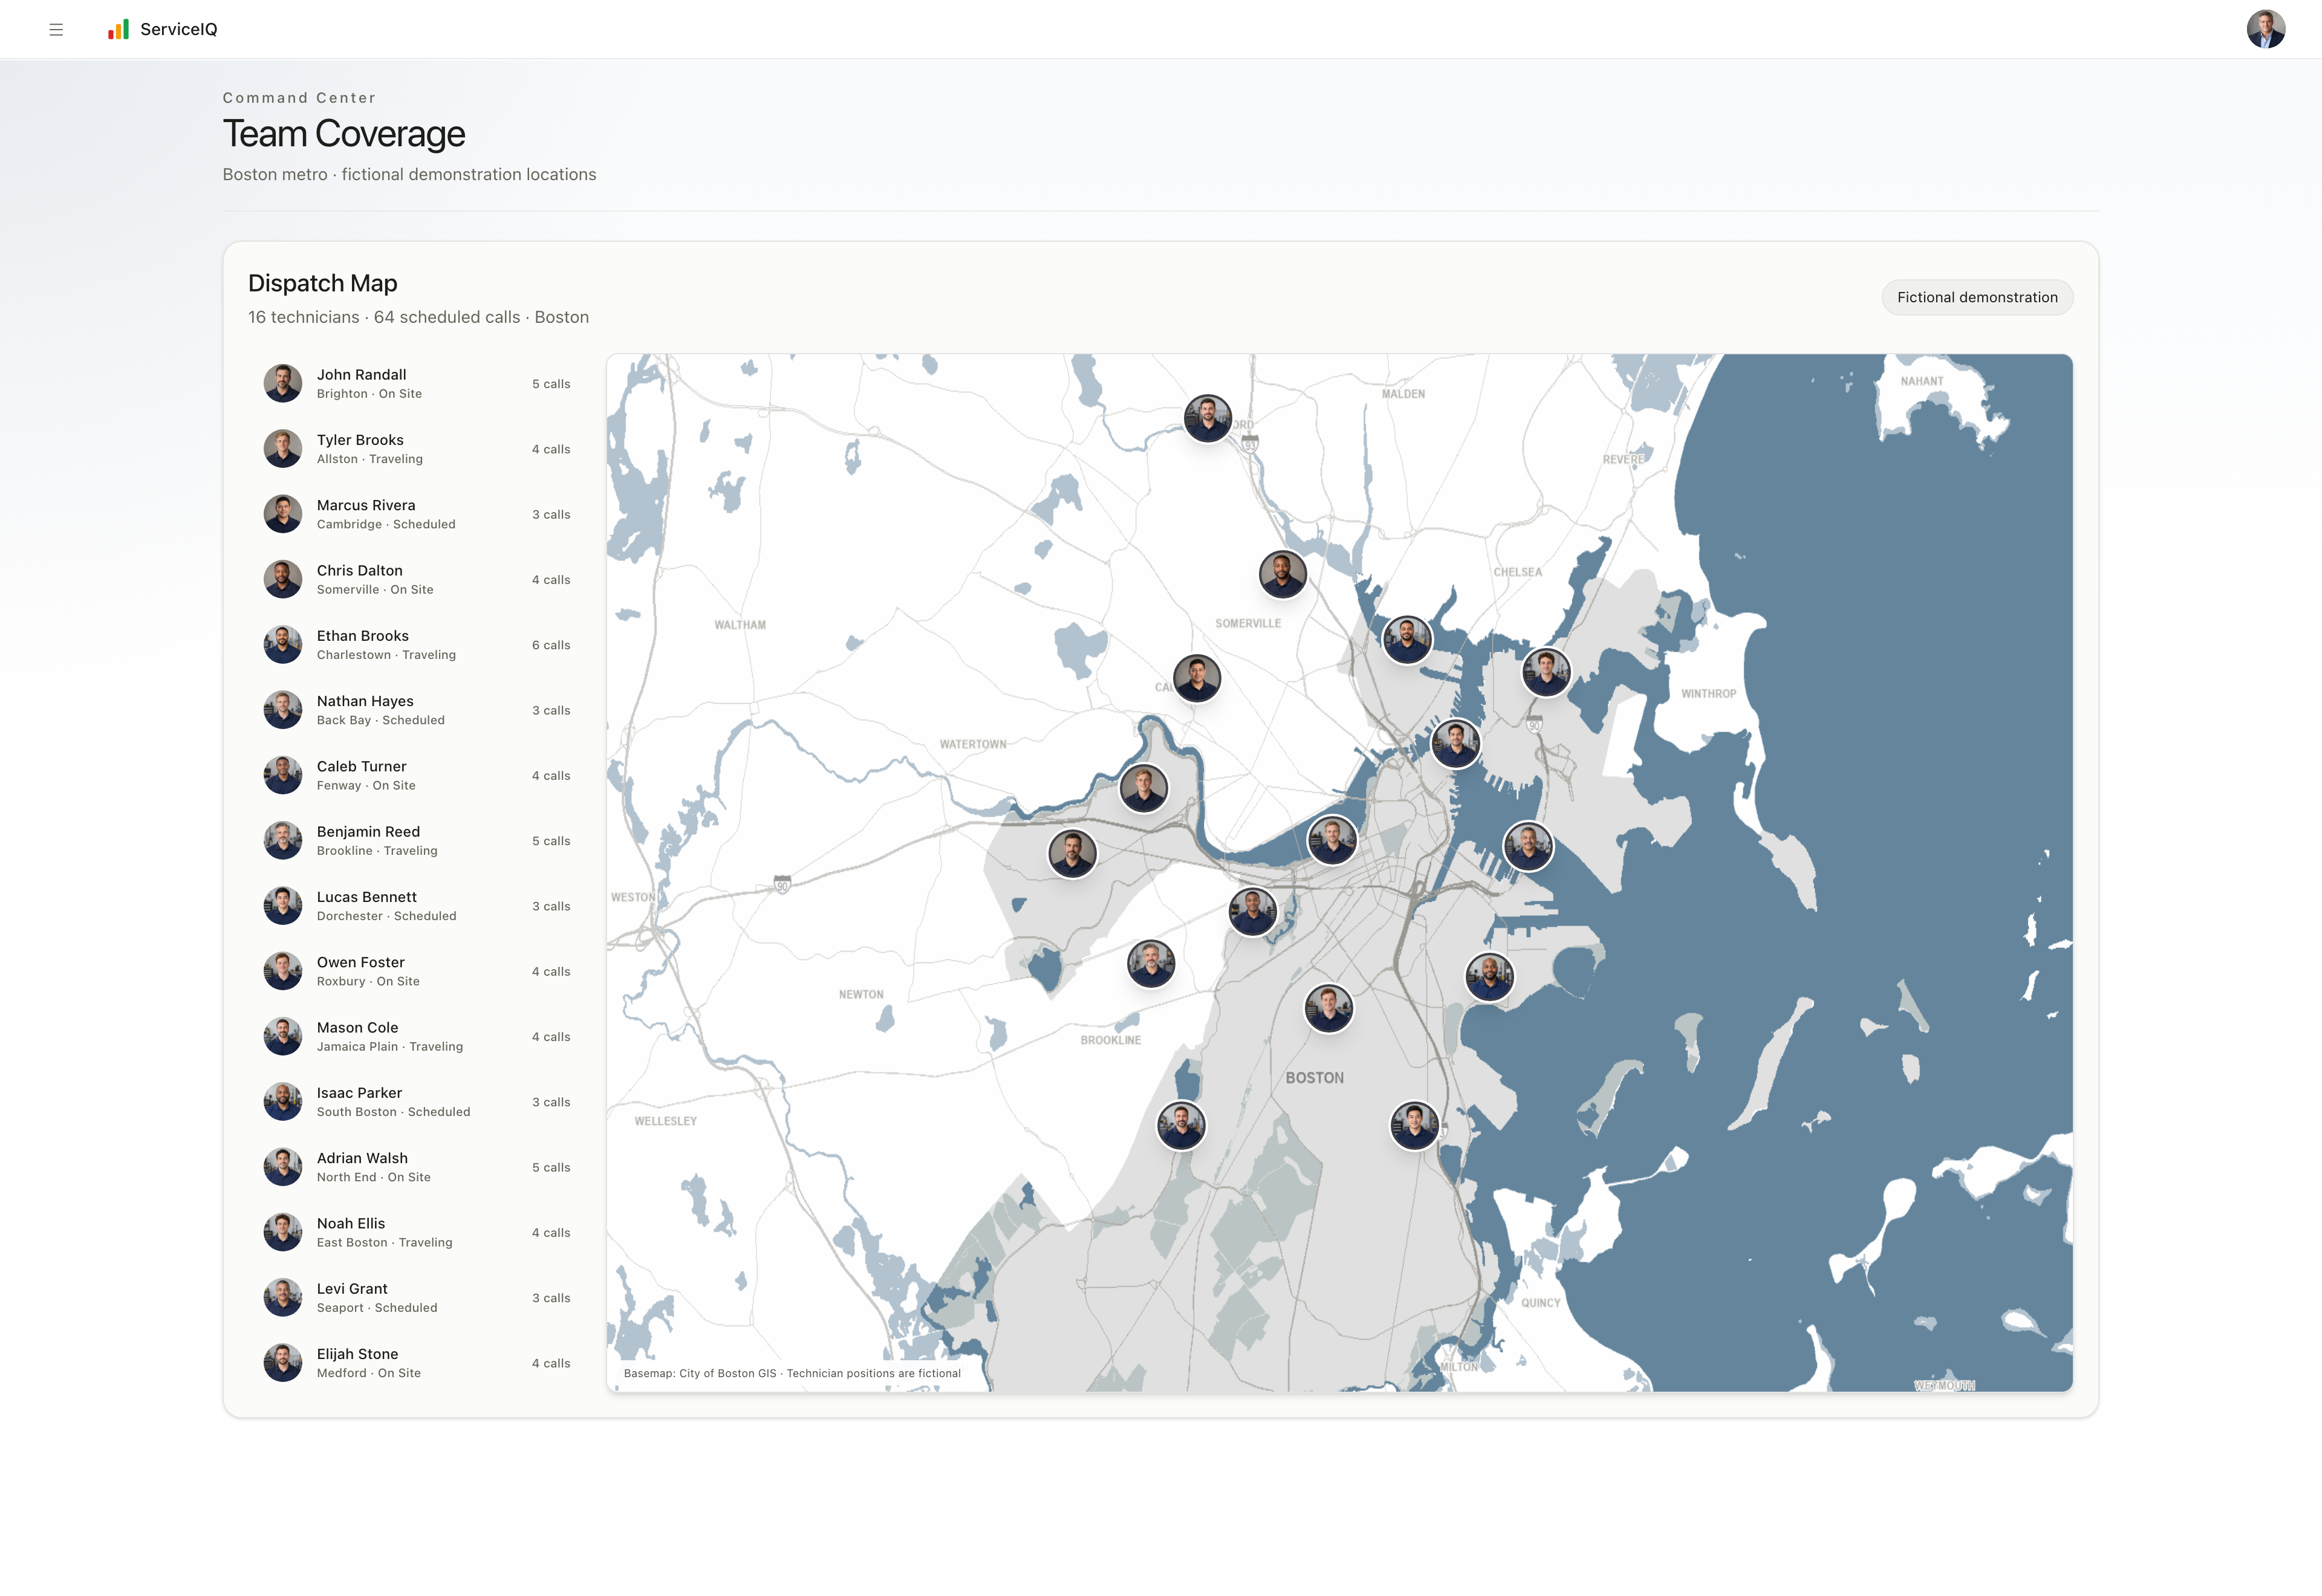
Task: Choose the Elijah Stone technician name
Action: point(358,1354)
